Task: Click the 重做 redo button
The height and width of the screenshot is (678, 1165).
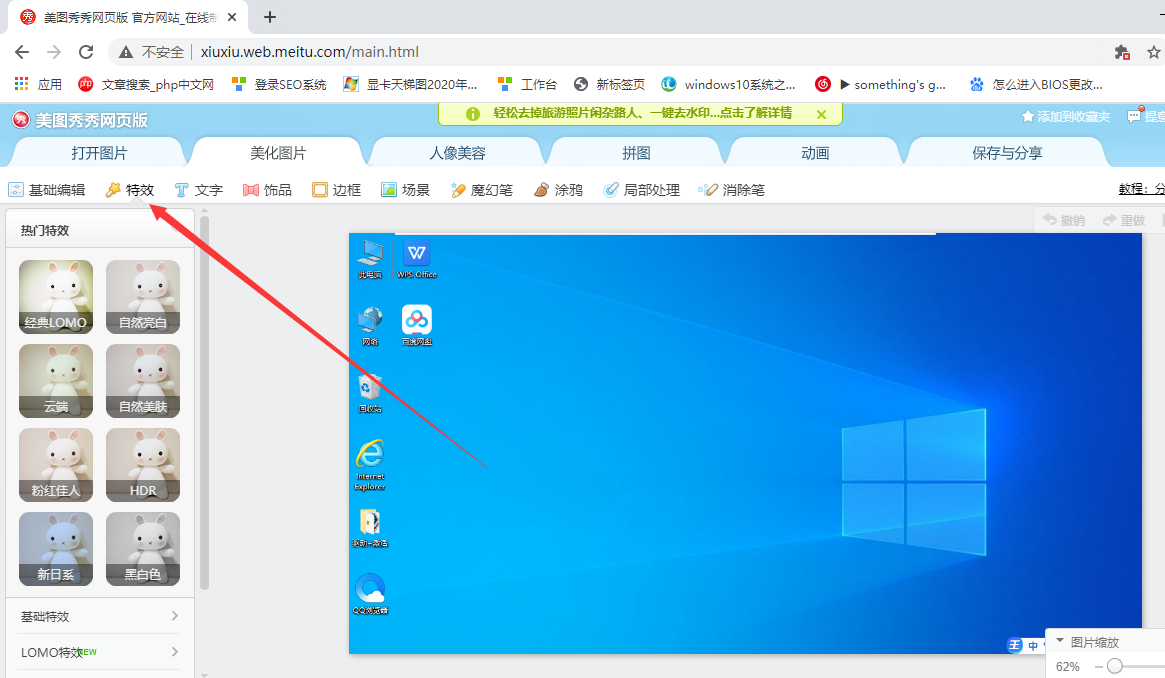Action: point(1124,220)
